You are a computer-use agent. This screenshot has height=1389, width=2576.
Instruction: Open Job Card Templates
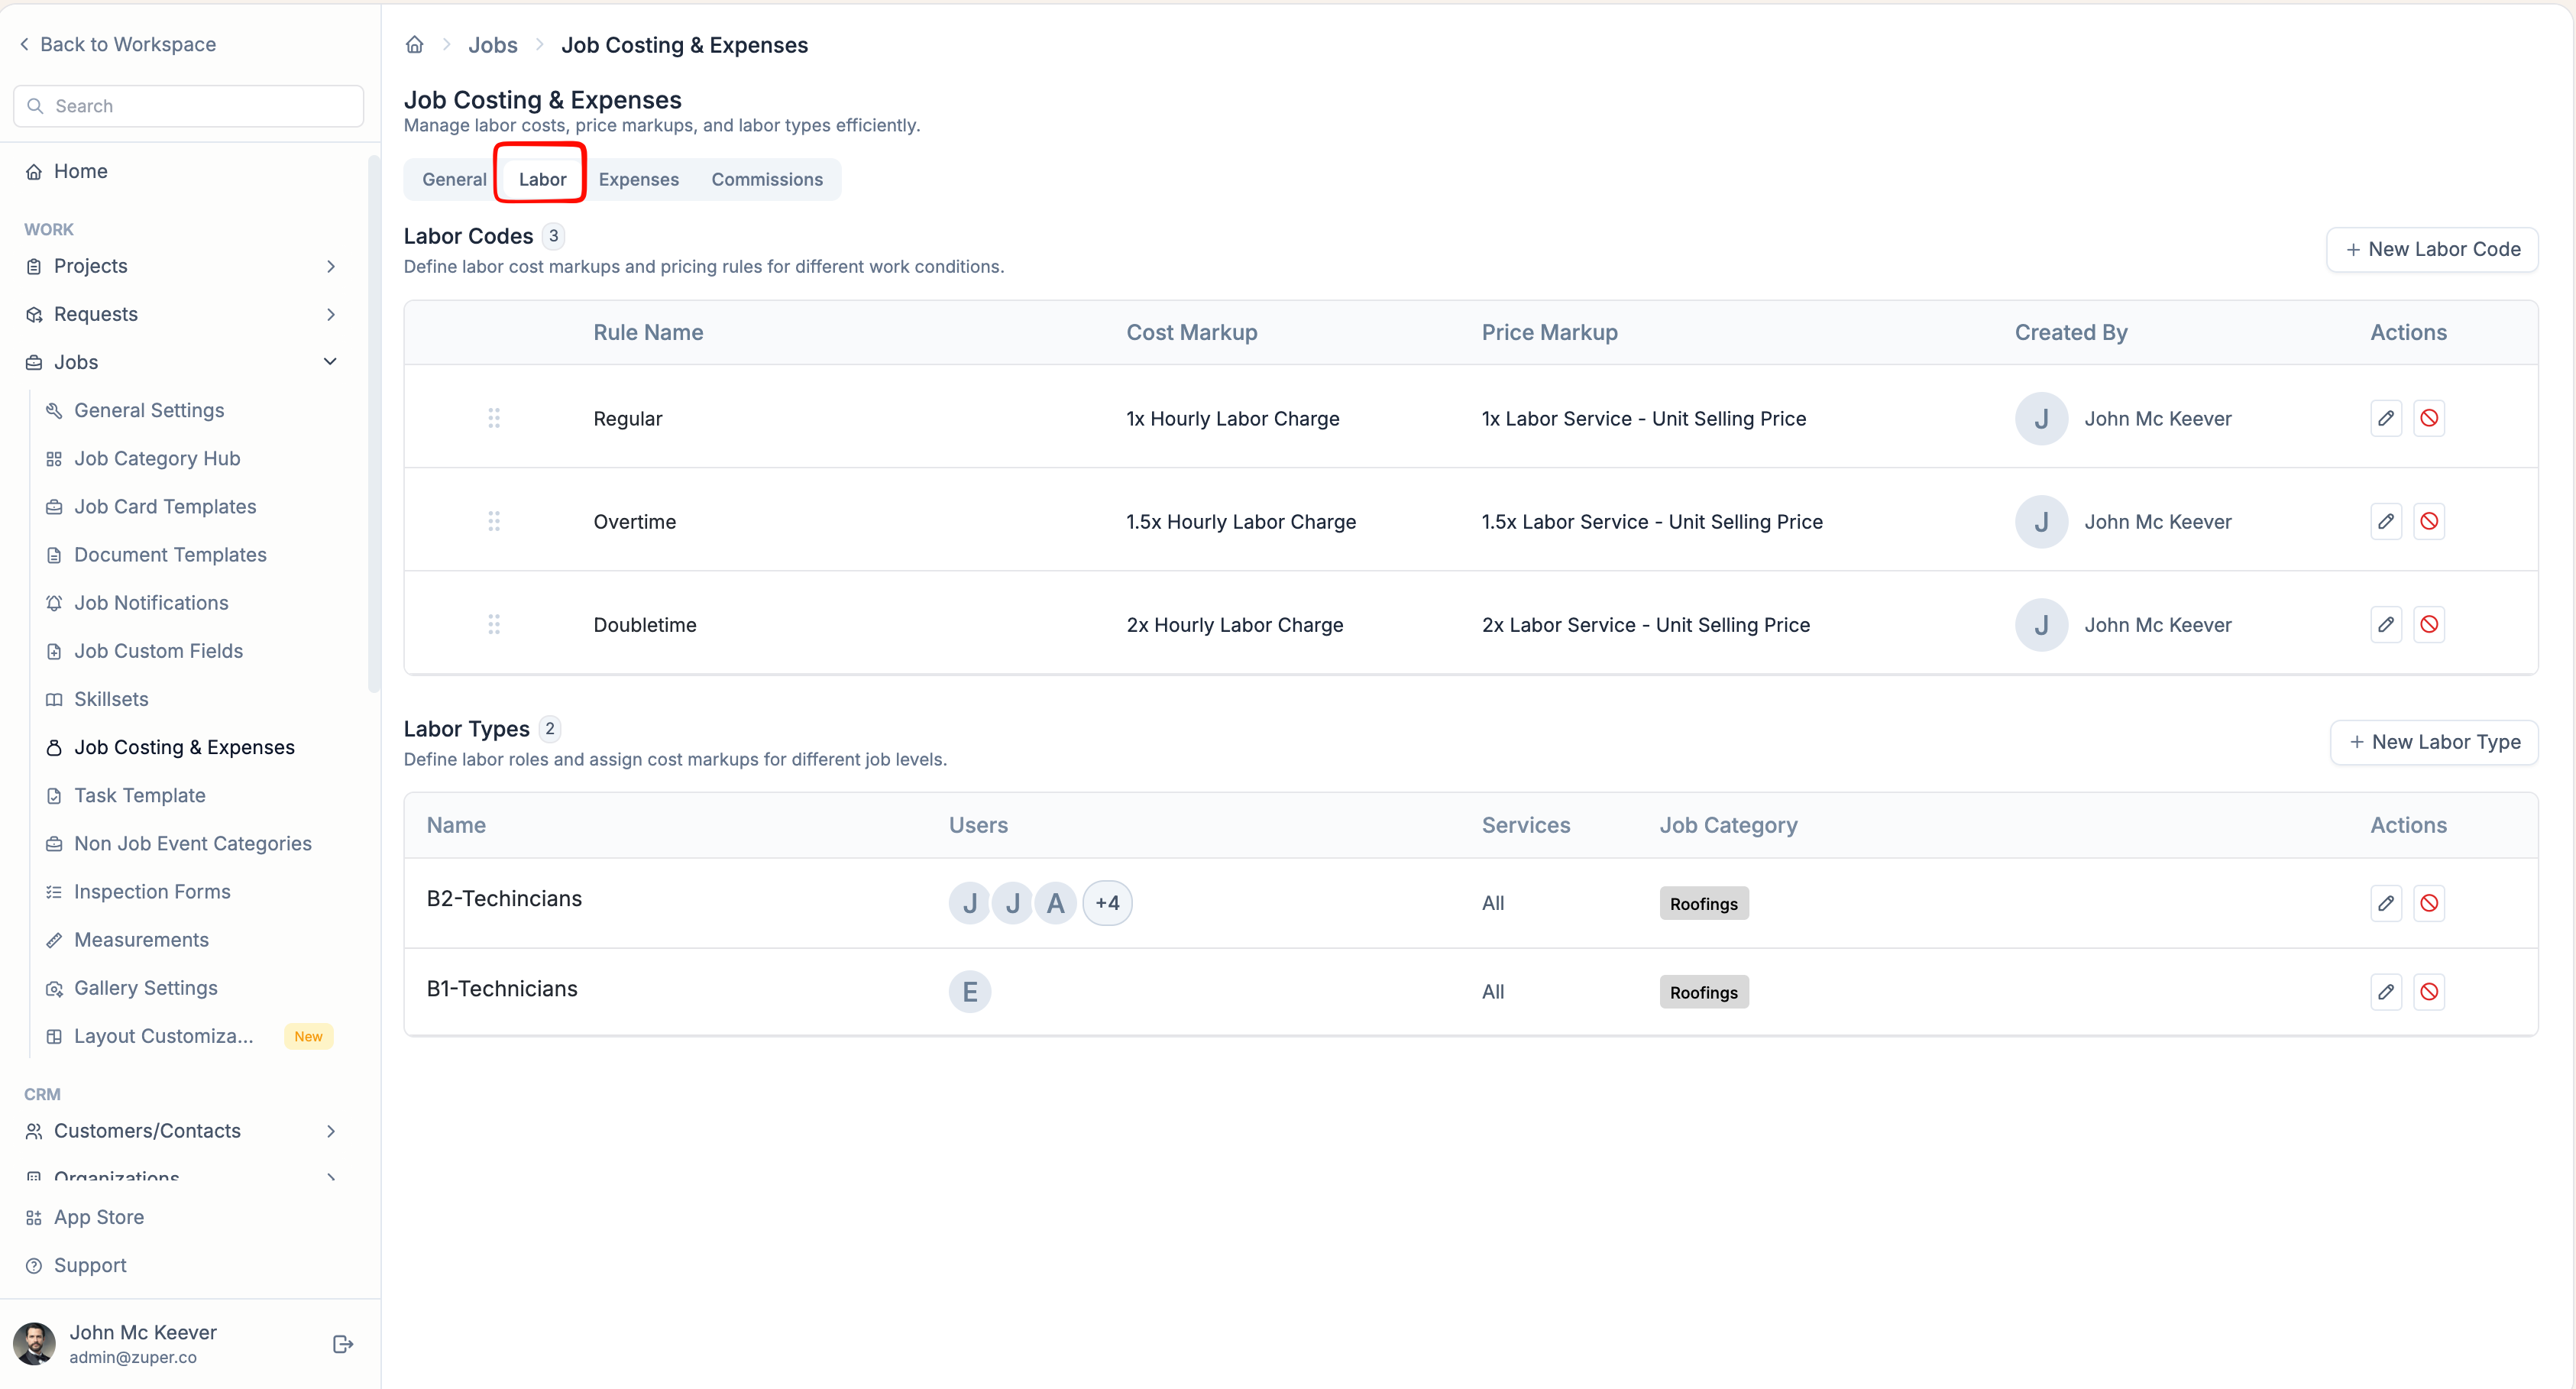165,506
